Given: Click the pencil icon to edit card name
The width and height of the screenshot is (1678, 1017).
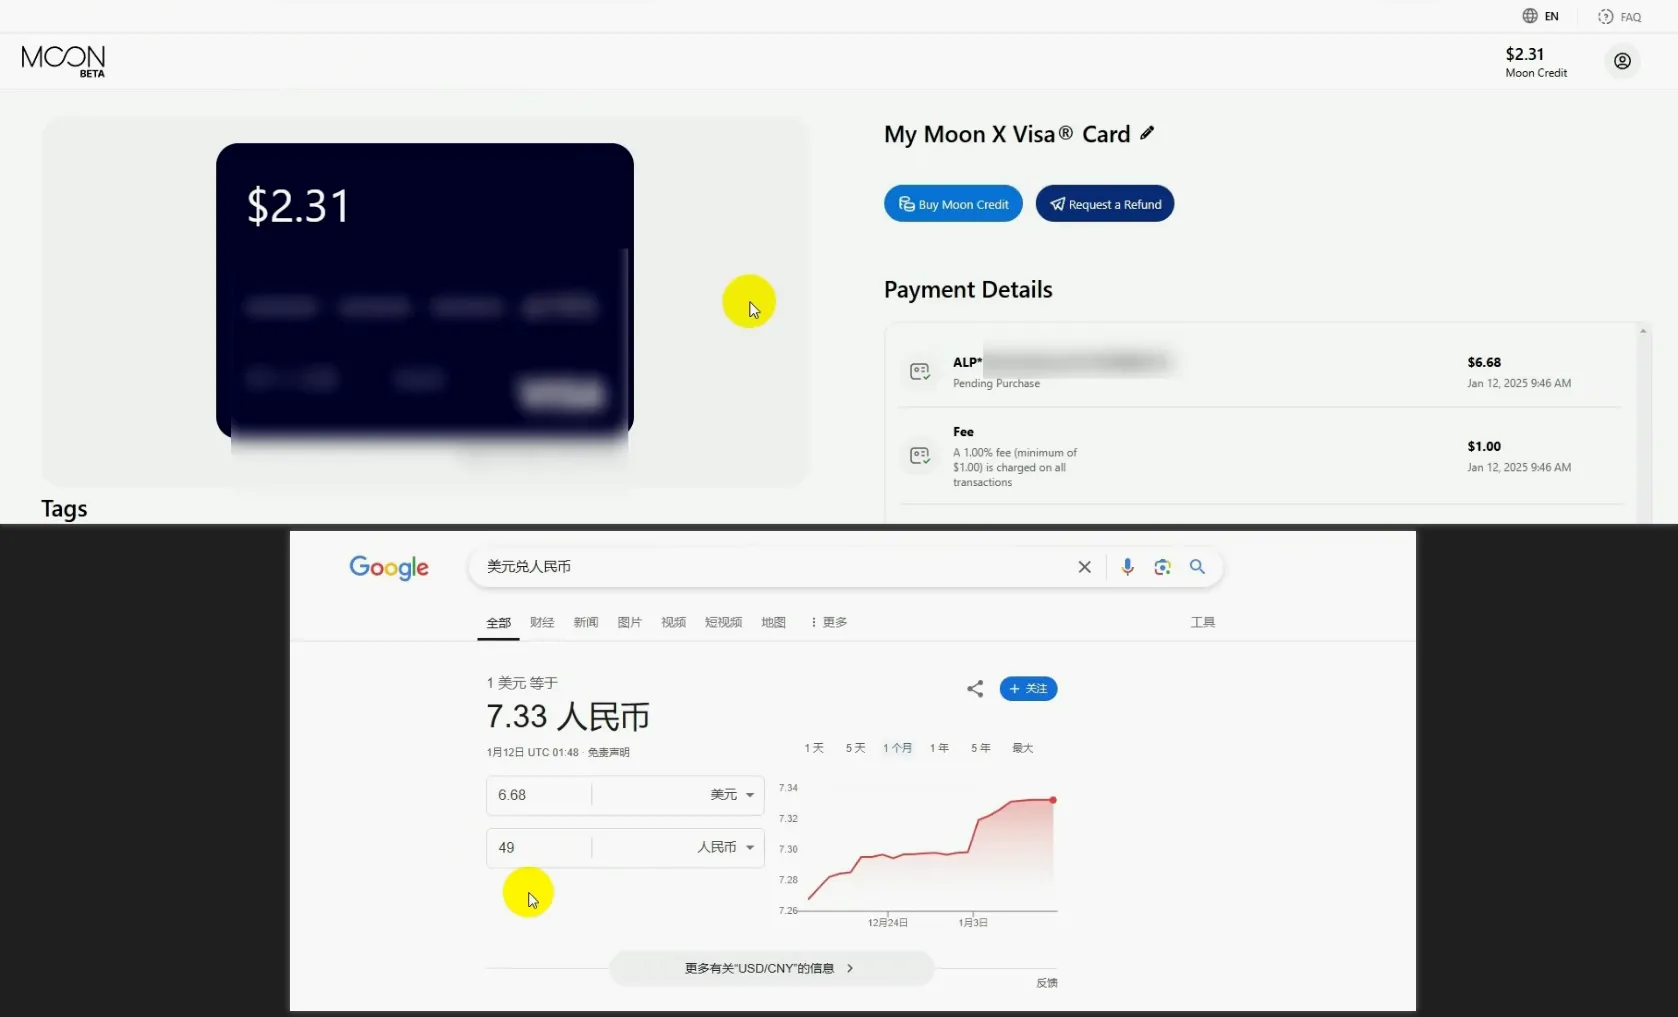Looking at the screenshot, I should [1147, 133].
